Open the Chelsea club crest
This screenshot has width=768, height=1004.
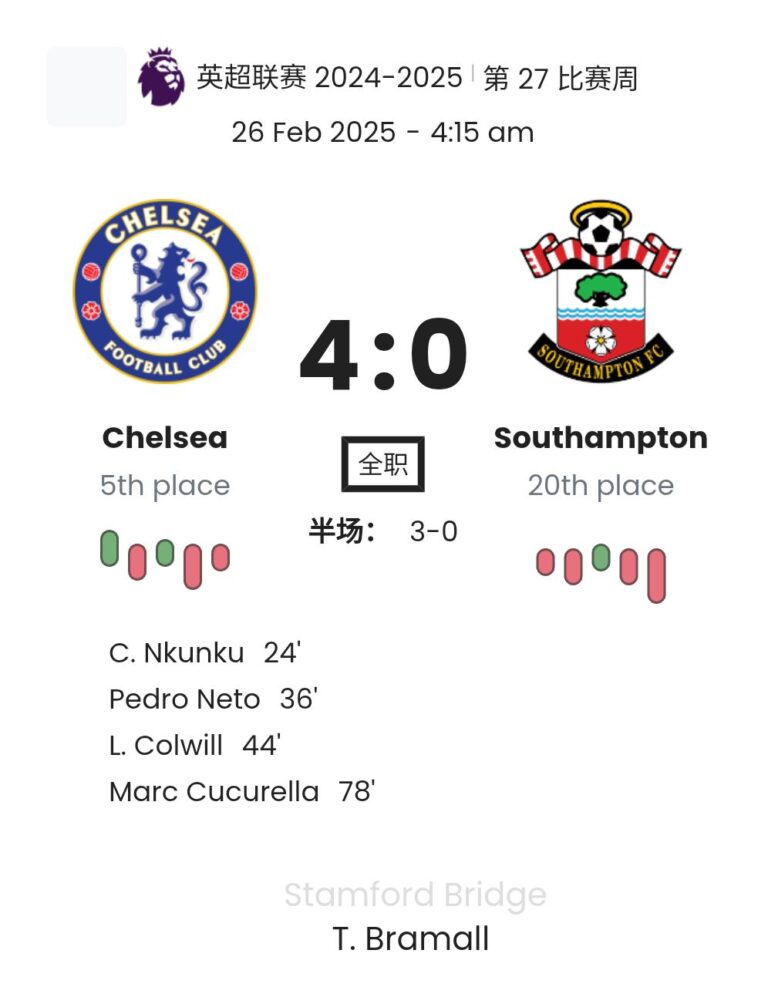point(165,291)
